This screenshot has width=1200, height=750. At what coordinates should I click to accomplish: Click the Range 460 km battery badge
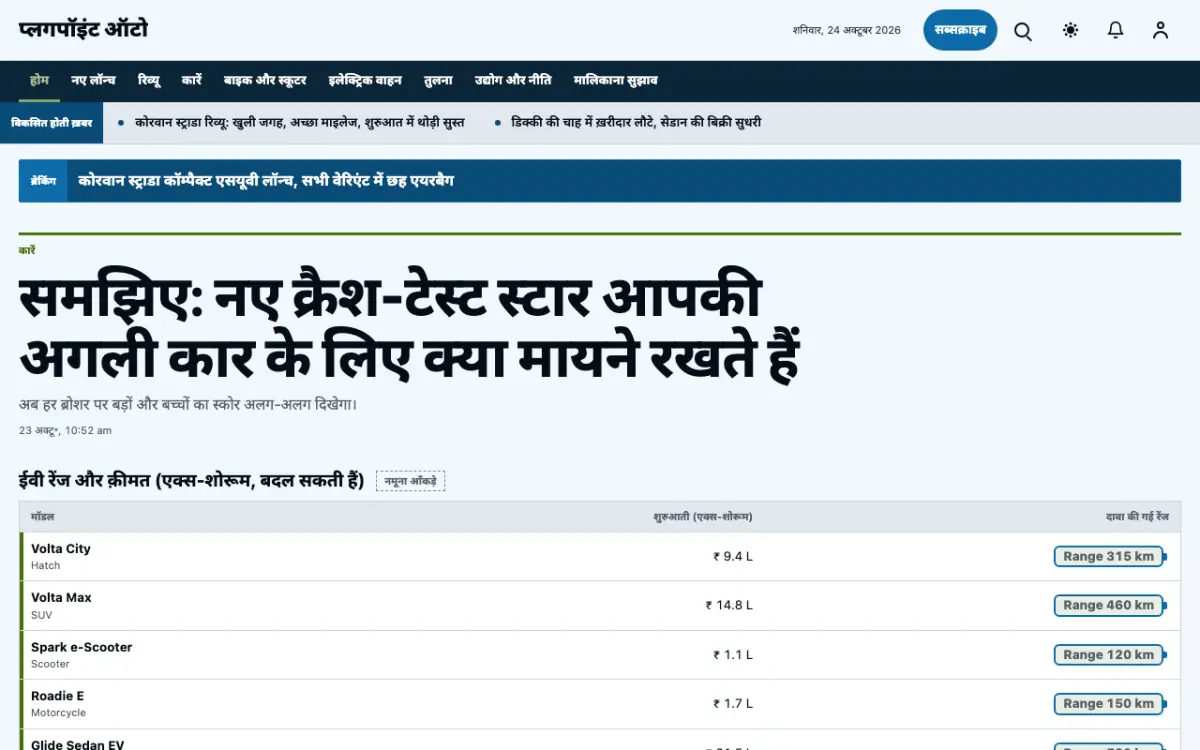(x=1109, y=605)
